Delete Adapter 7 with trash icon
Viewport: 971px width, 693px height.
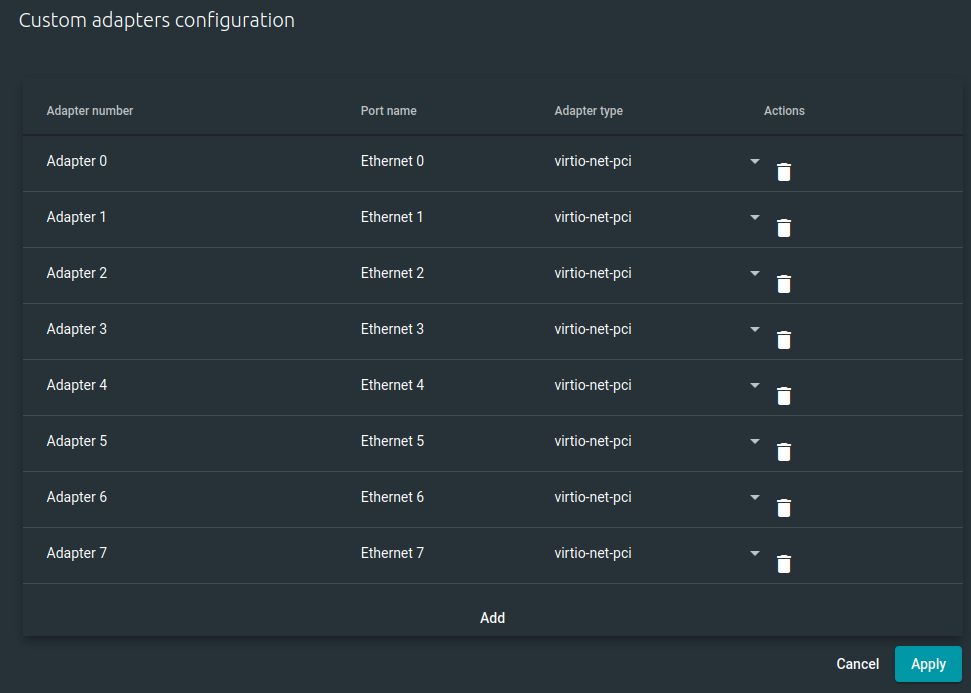784,564
